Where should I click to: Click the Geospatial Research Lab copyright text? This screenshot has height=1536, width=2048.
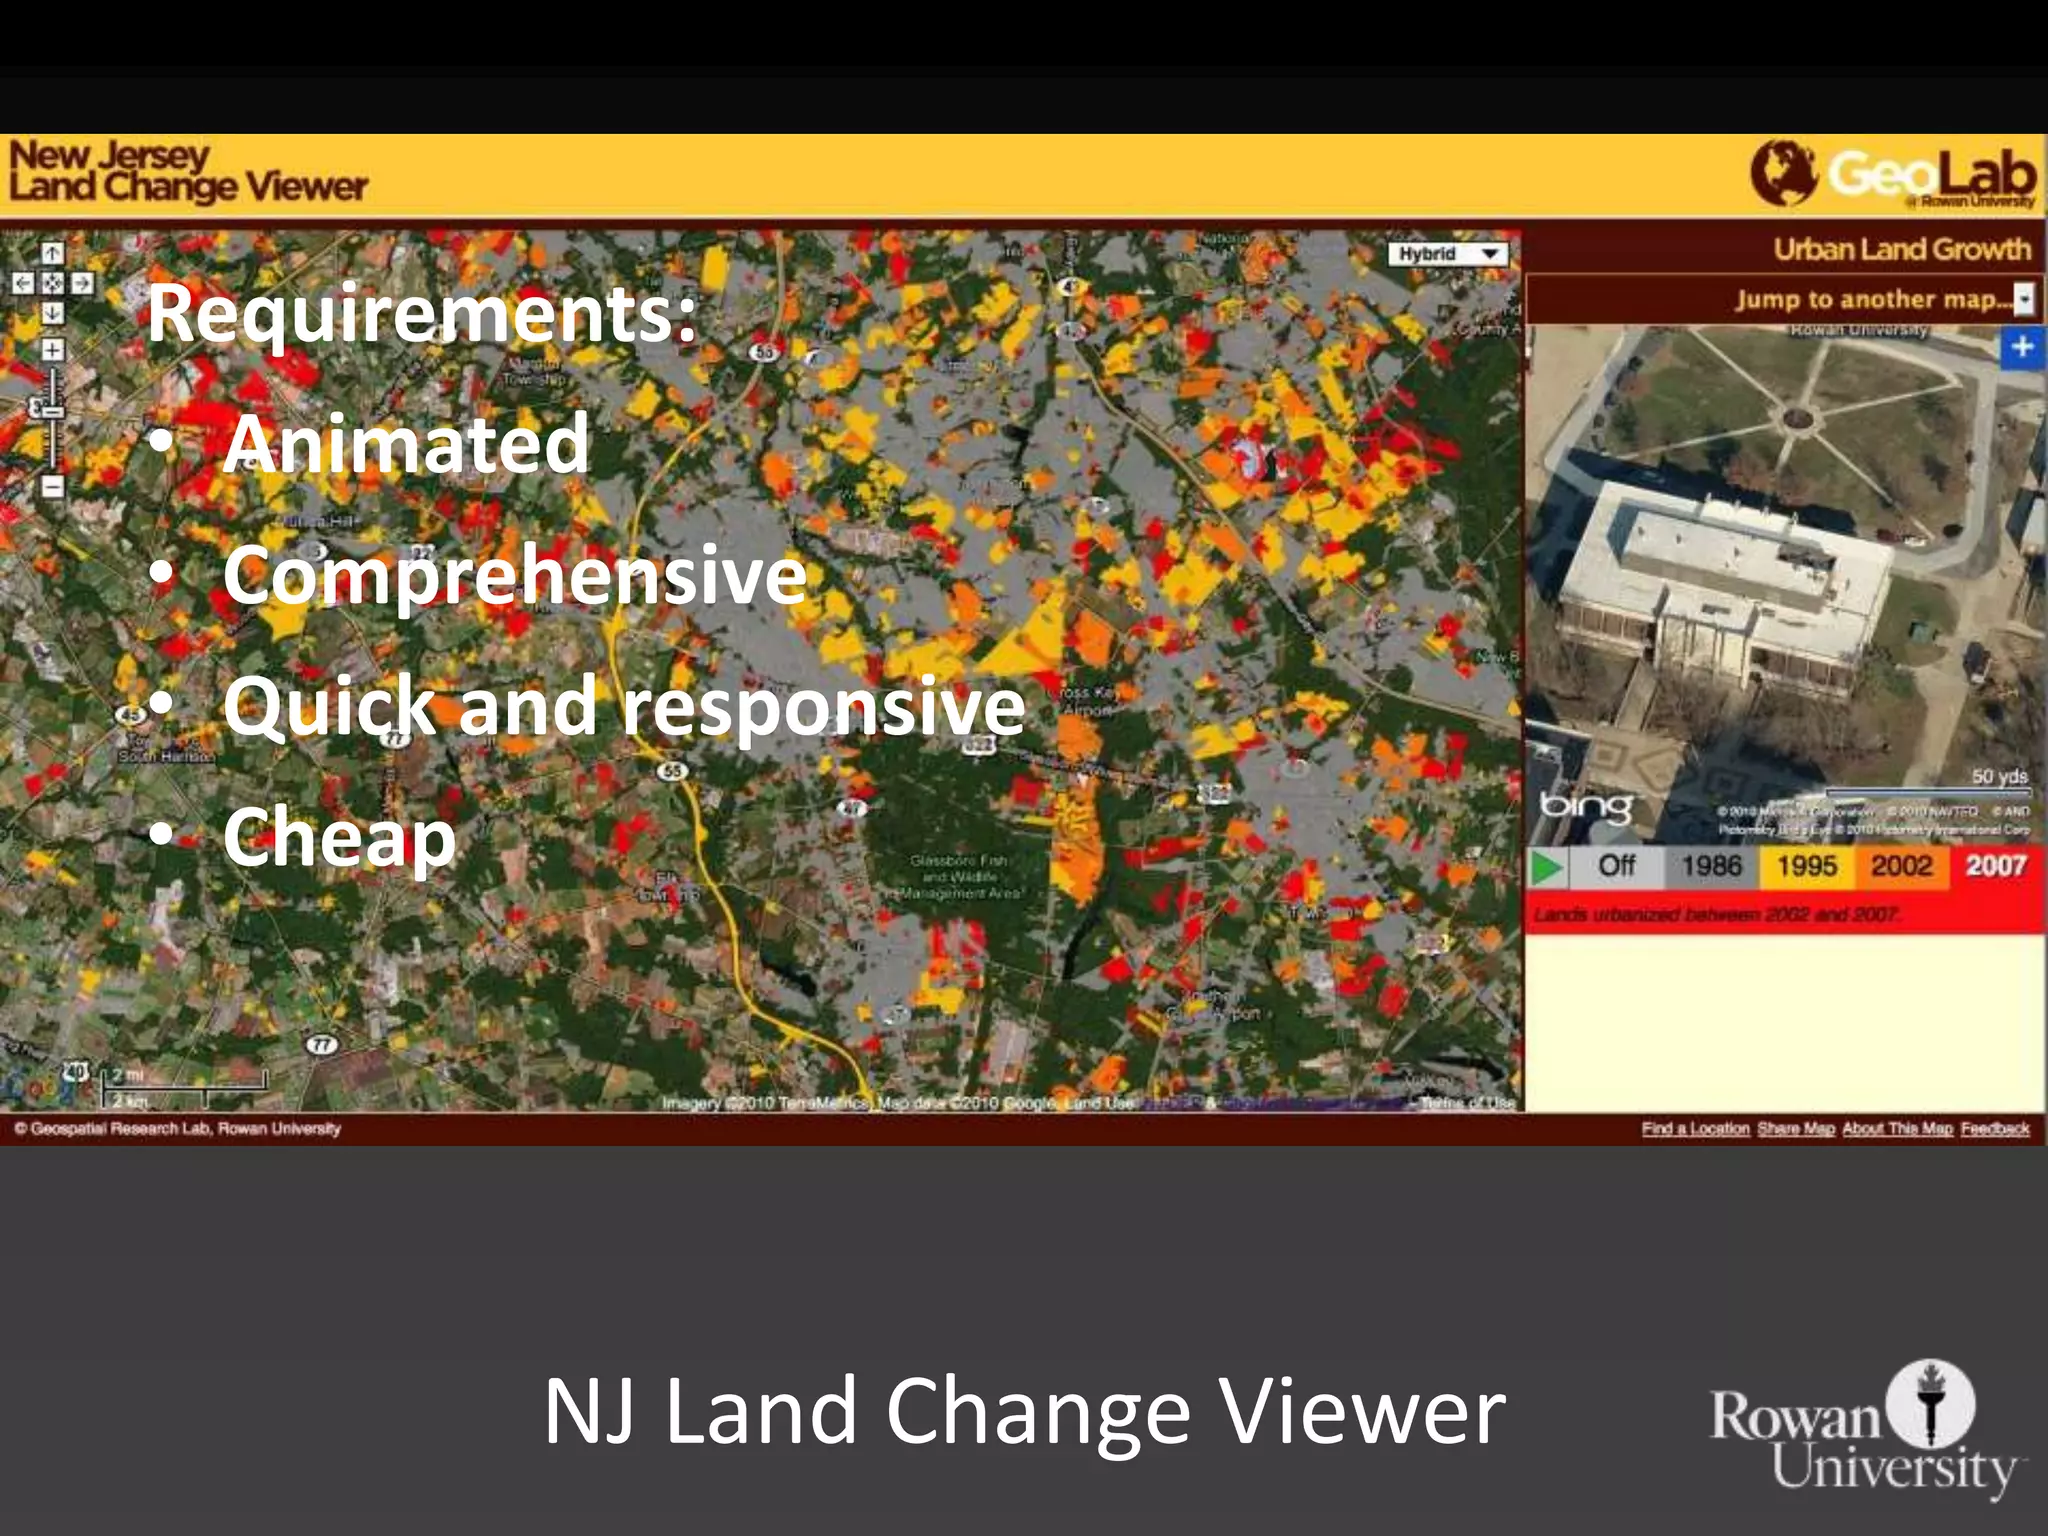pos(178,1128)
